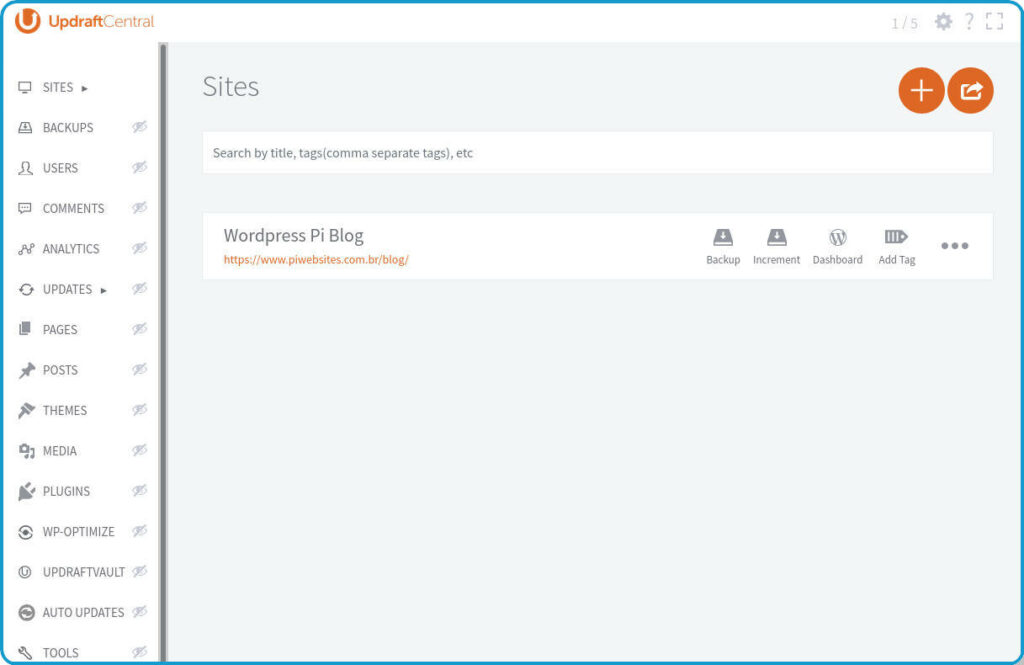Click the orange share/export sites button
The image size is (1024, 665).
[970, 90]
